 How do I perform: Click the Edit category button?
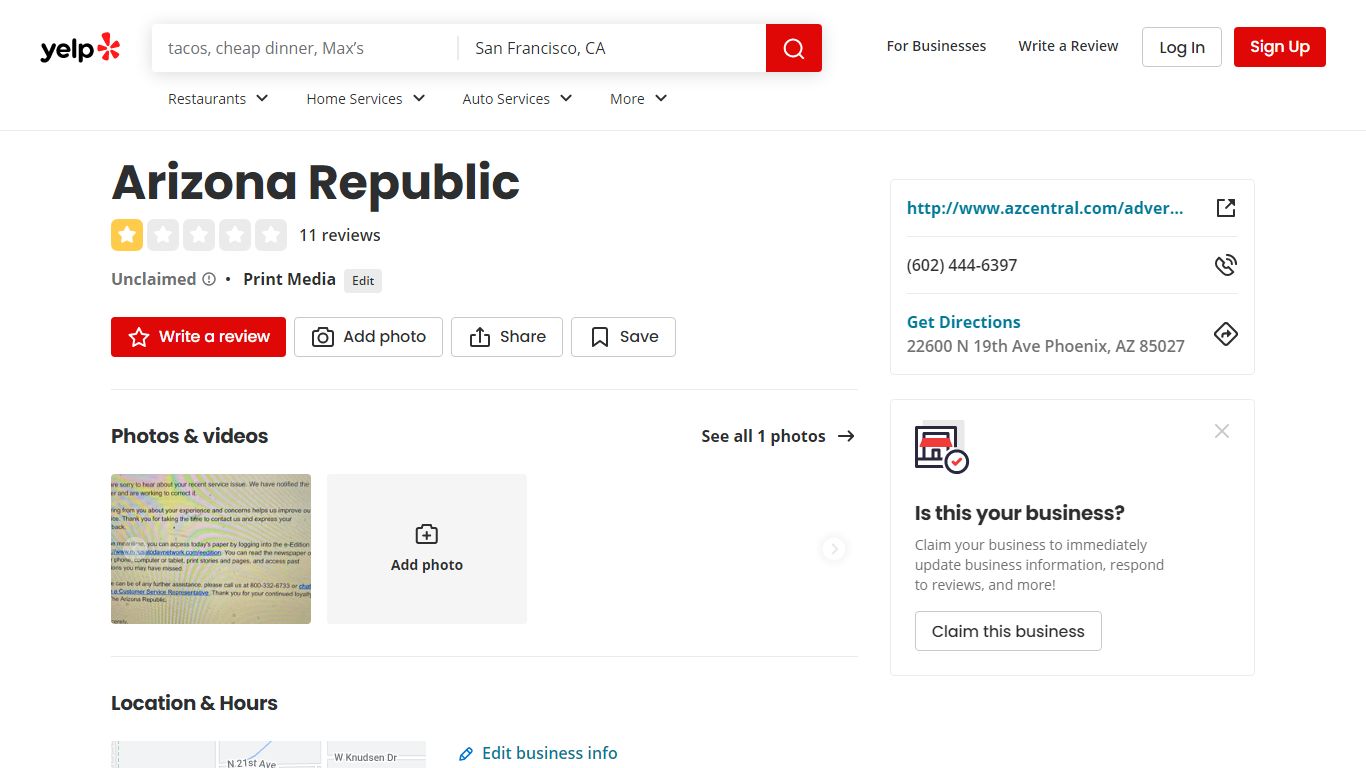(x=363, y=281)
